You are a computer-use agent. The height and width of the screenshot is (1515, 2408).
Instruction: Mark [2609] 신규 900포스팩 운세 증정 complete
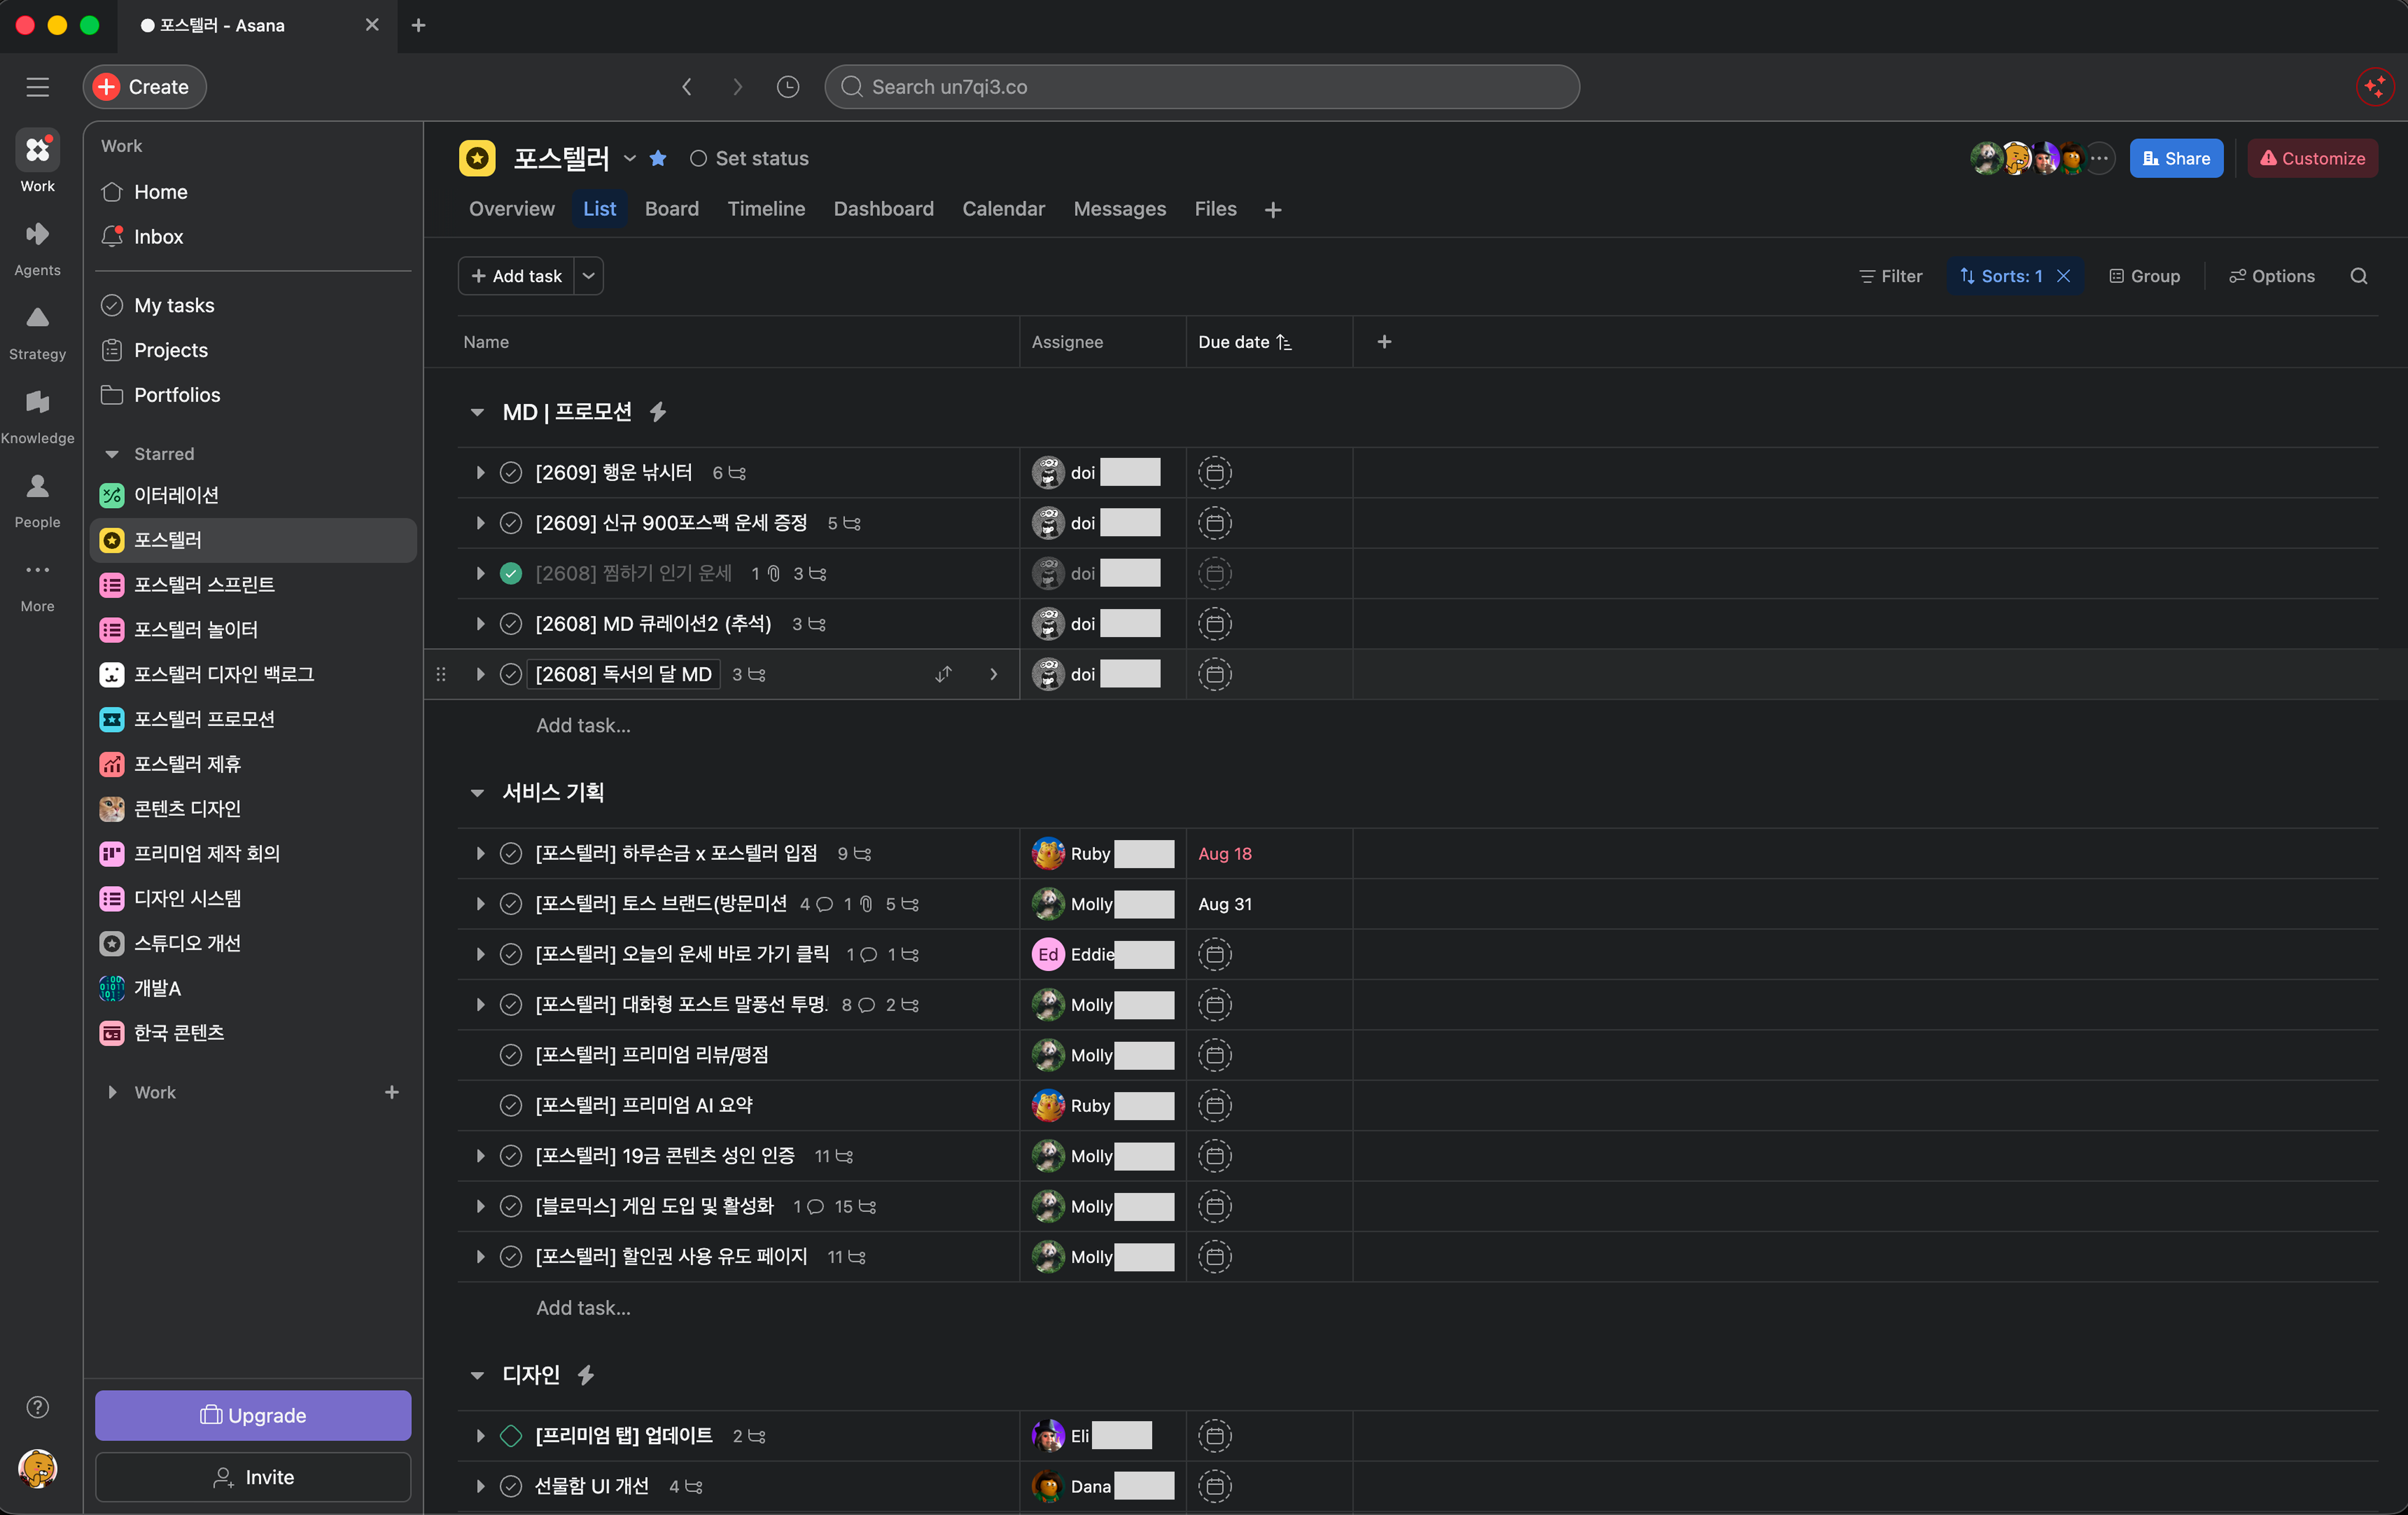click(x=510, y=523)
